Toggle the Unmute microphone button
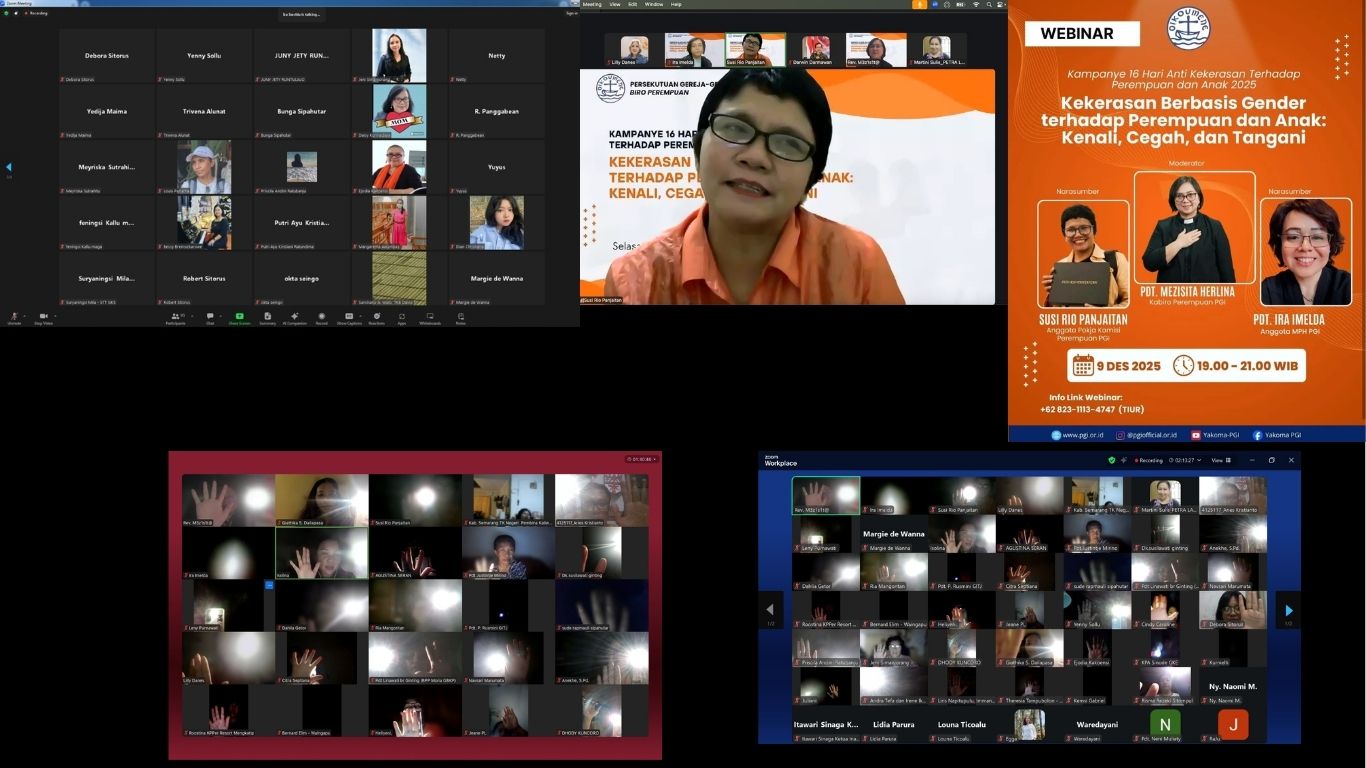 tap(14, 317)
